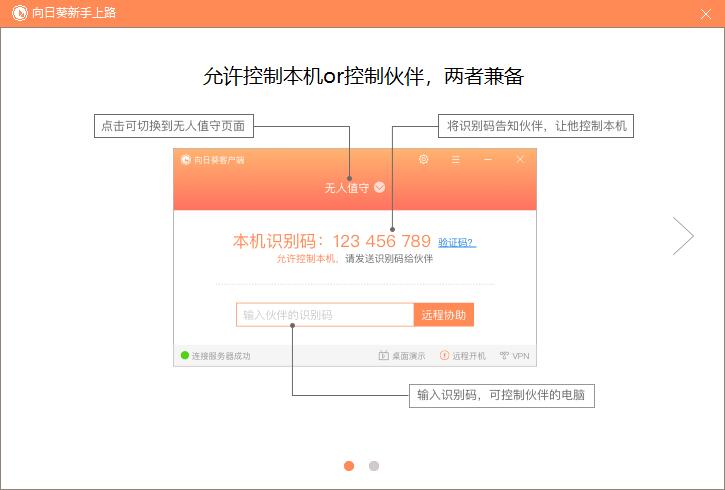This screenshot has height=490, width=725.
Task: Open the hamburger menu in the client window
Action: pos(456,160)
